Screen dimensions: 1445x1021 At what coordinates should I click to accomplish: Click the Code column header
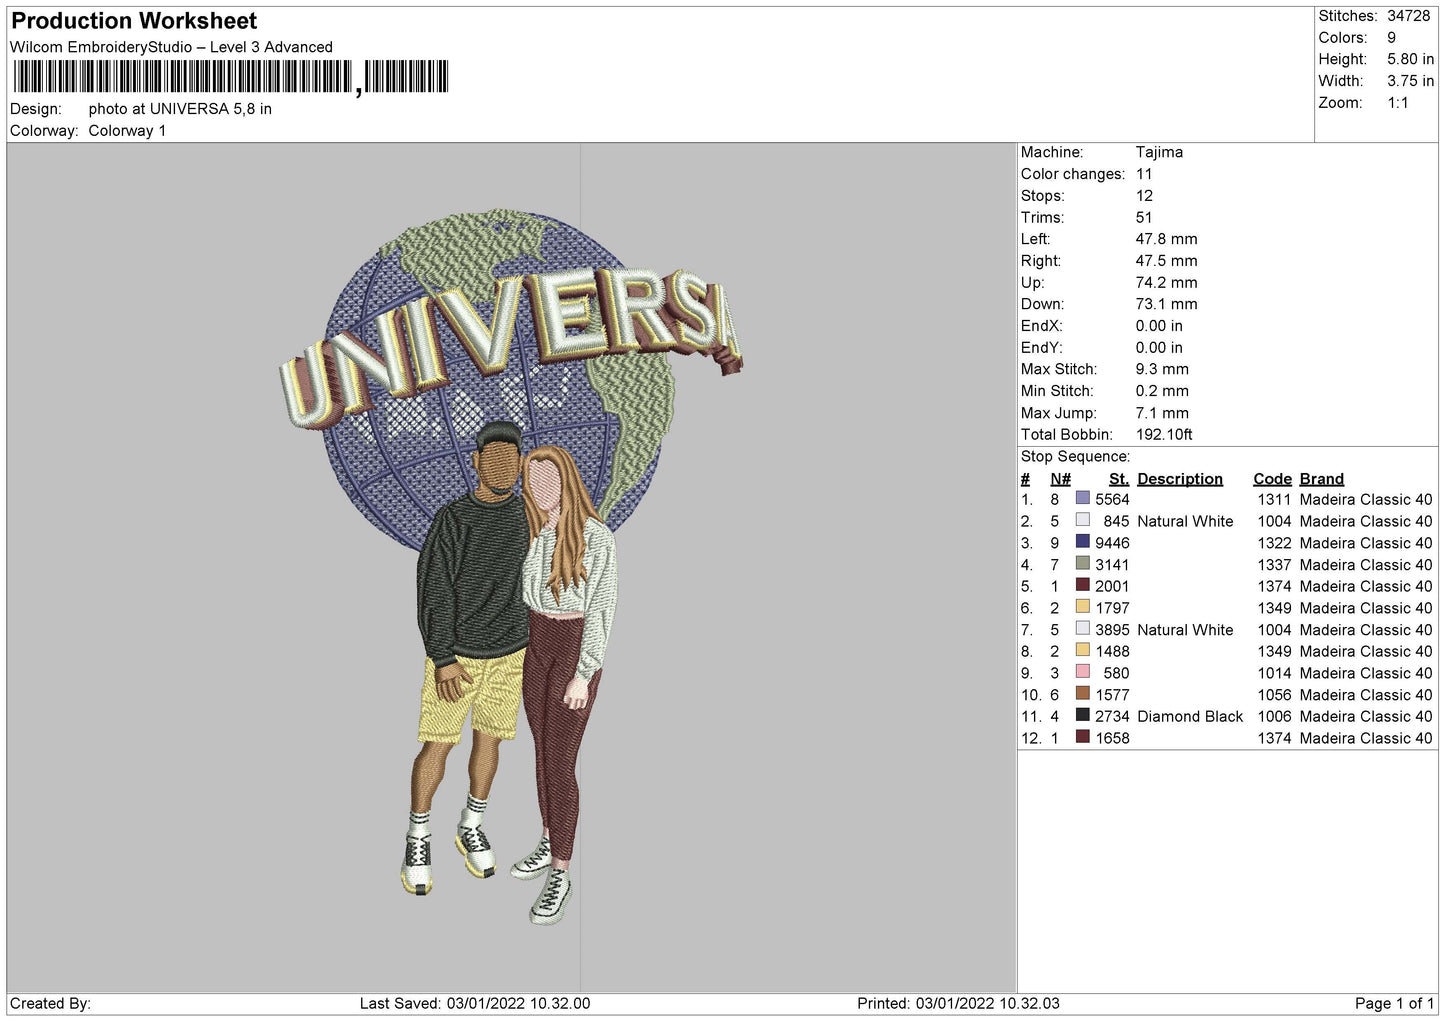[1272, 479]
